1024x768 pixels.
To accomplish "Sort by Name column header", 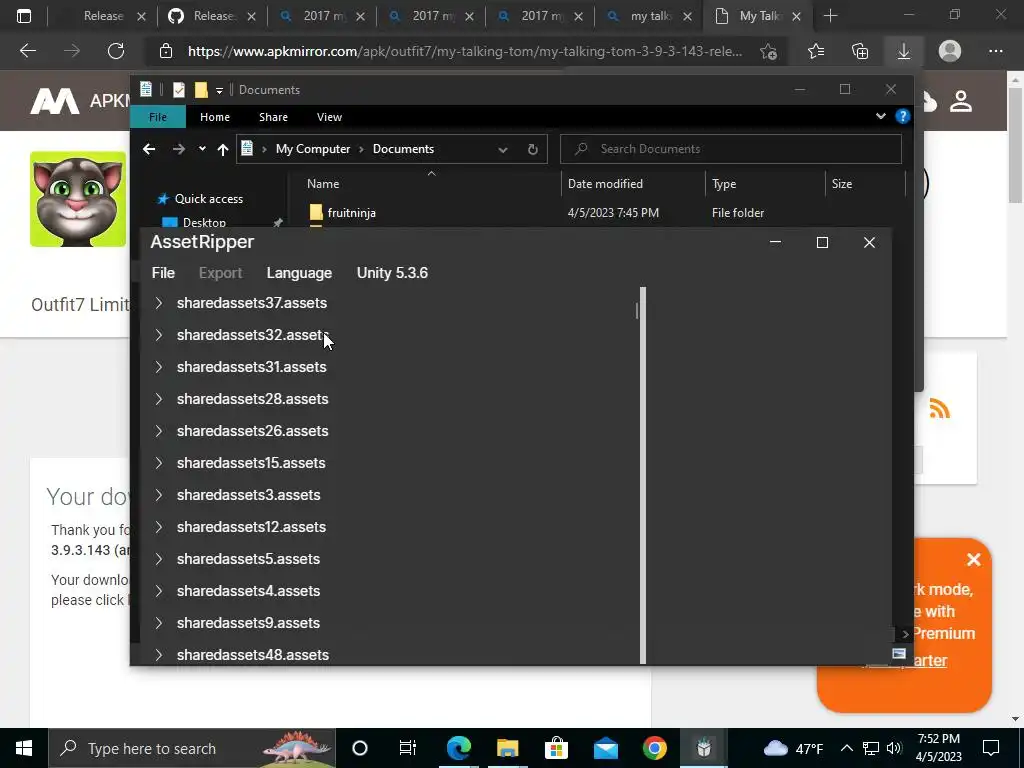I will [323, 184].
